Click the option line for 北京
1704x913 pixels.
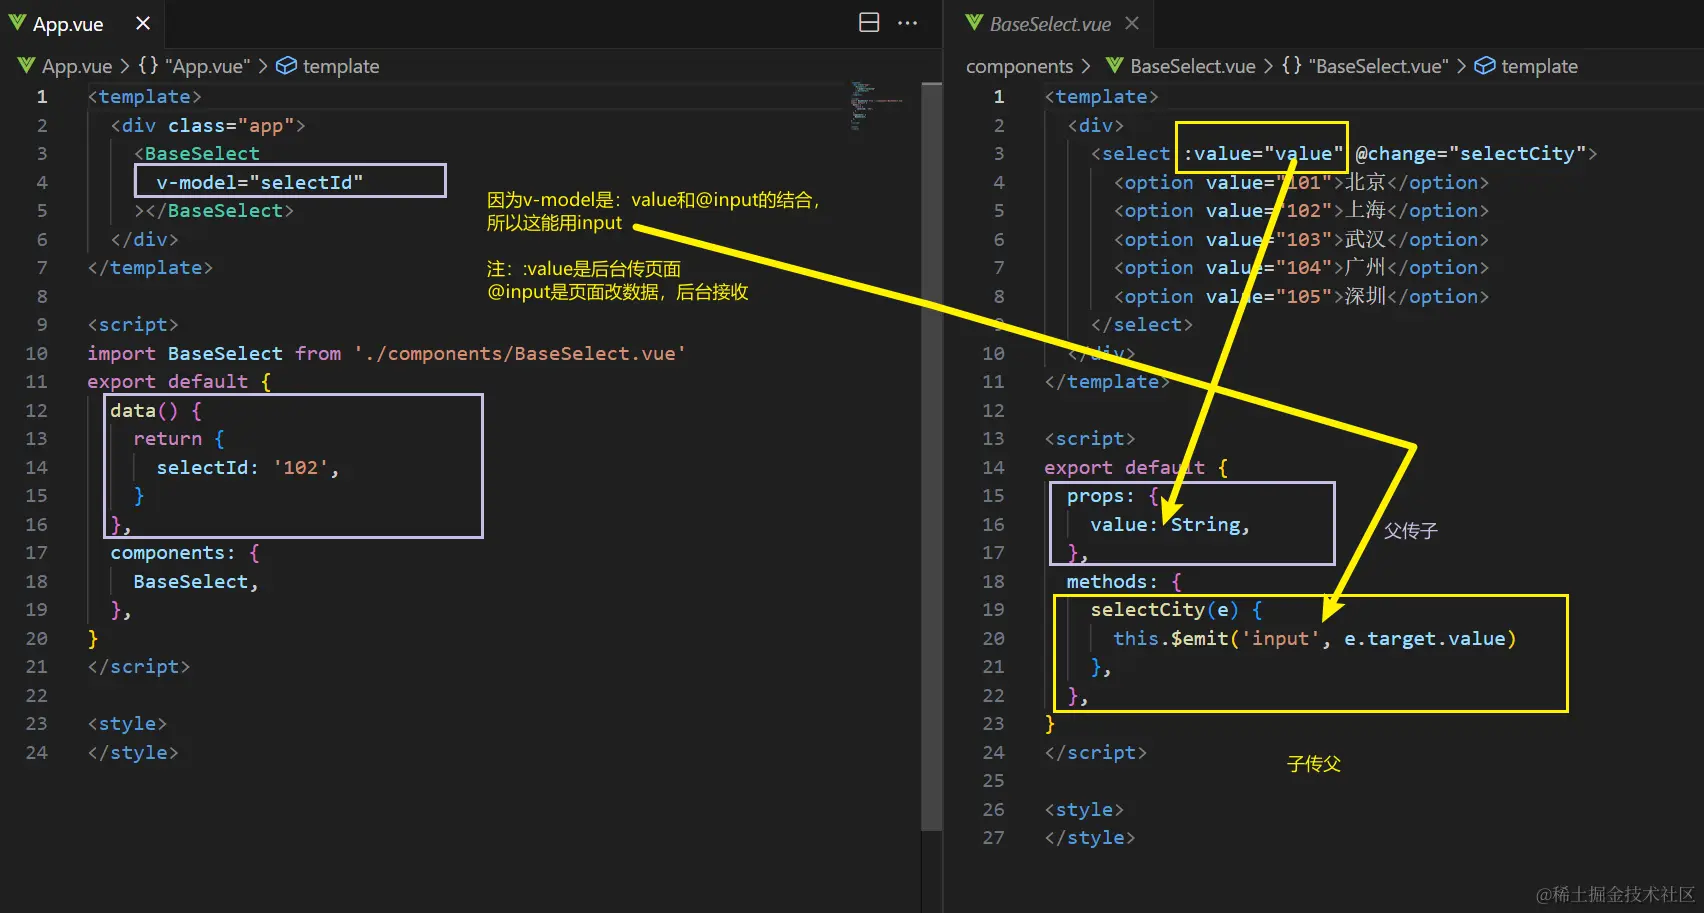1301,182
